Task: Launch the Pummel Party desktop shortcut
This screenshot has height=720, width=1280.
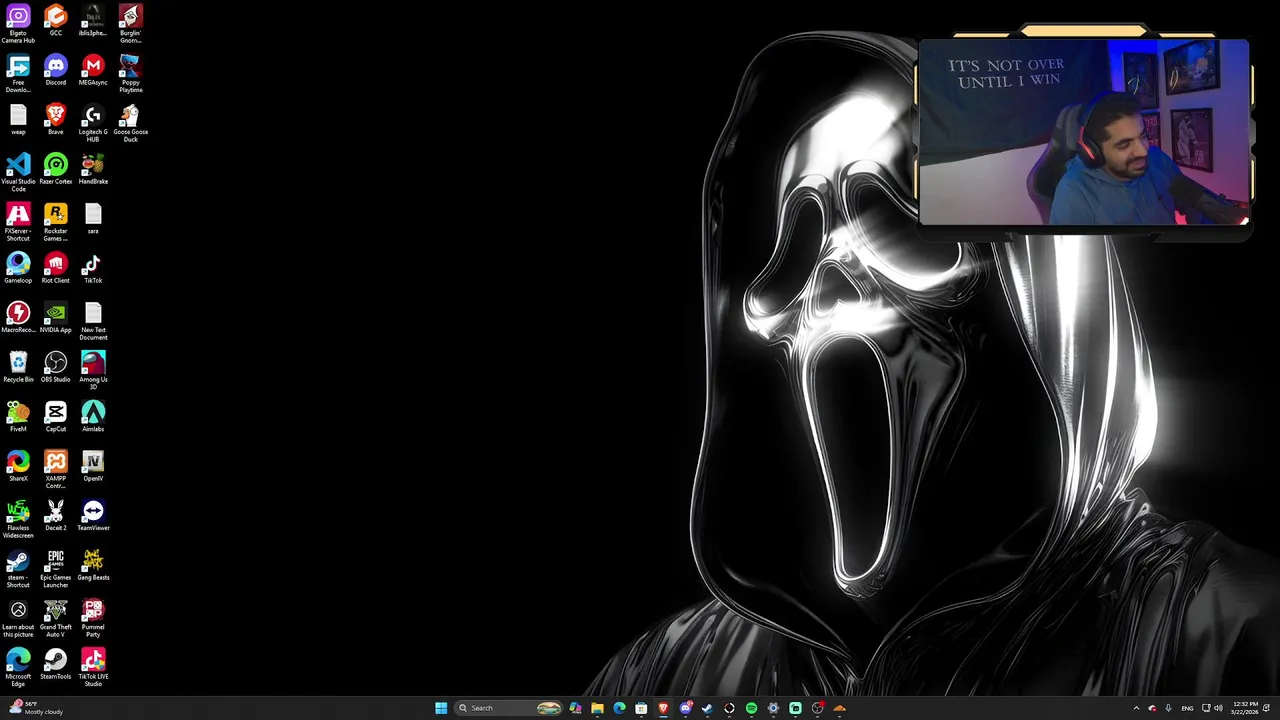Action: 93,619
